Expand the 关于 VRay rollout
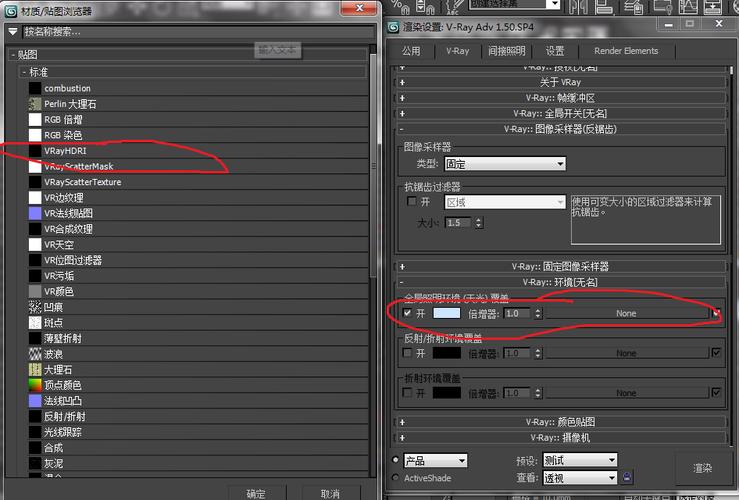 560,82
